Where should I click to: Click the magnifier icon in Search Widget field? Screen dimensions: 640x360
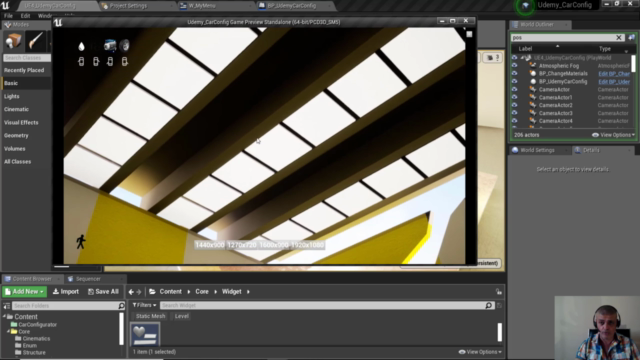489,305
